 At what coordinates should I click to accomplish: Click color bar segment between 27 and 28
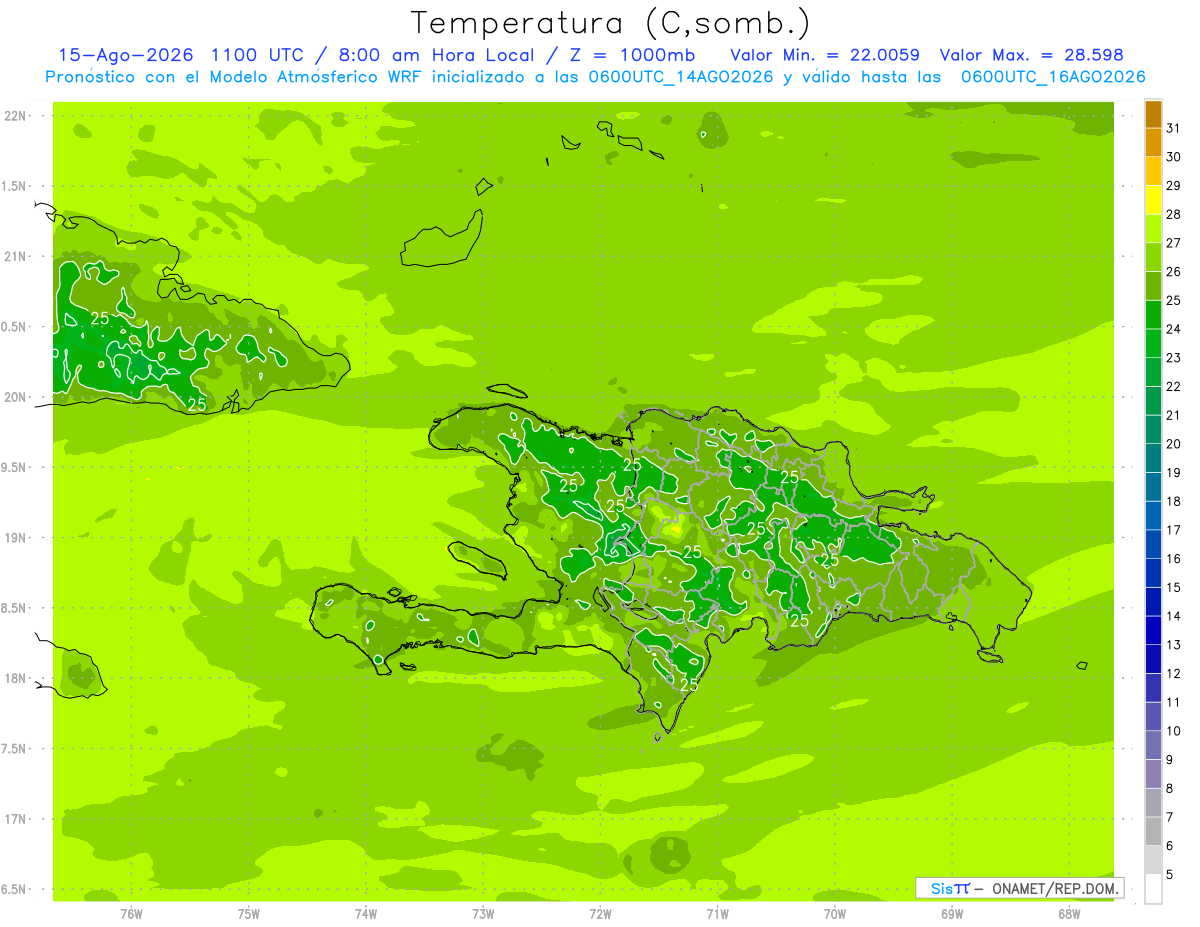pyautogui.click(x=1153, y=229)
